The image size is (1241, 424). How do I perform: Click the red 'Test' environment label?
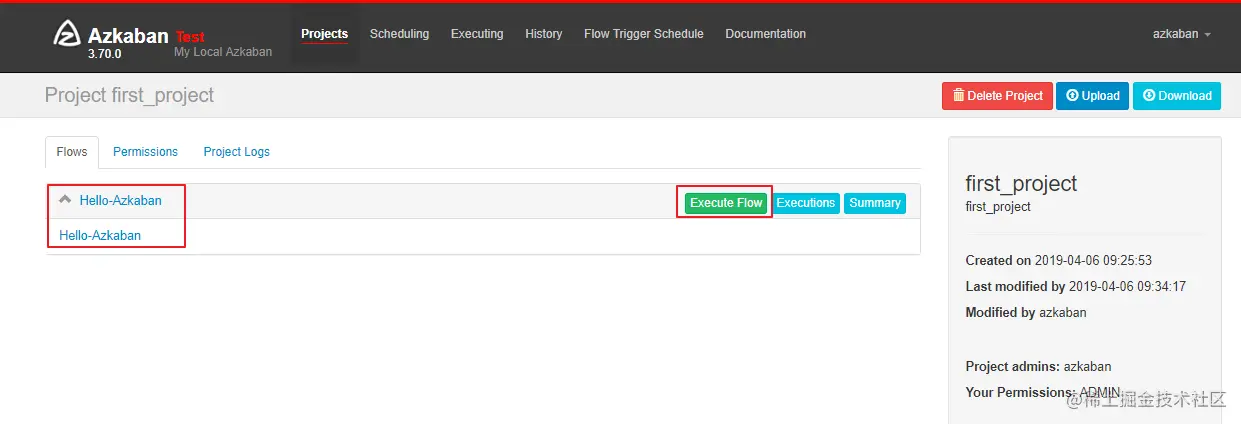coord(190,37)
